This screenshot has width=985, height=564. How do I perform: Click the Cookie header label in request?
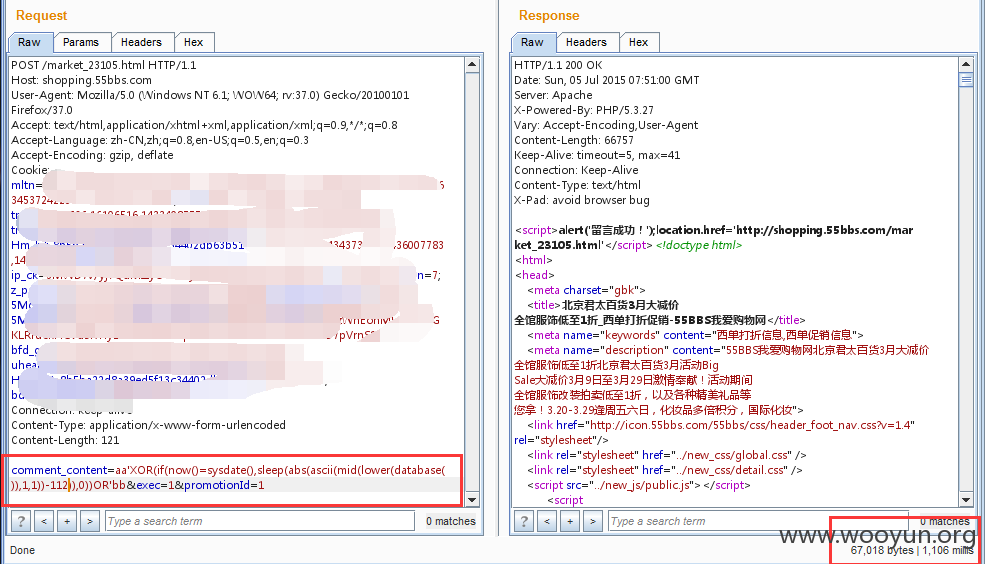pos(30,170)
